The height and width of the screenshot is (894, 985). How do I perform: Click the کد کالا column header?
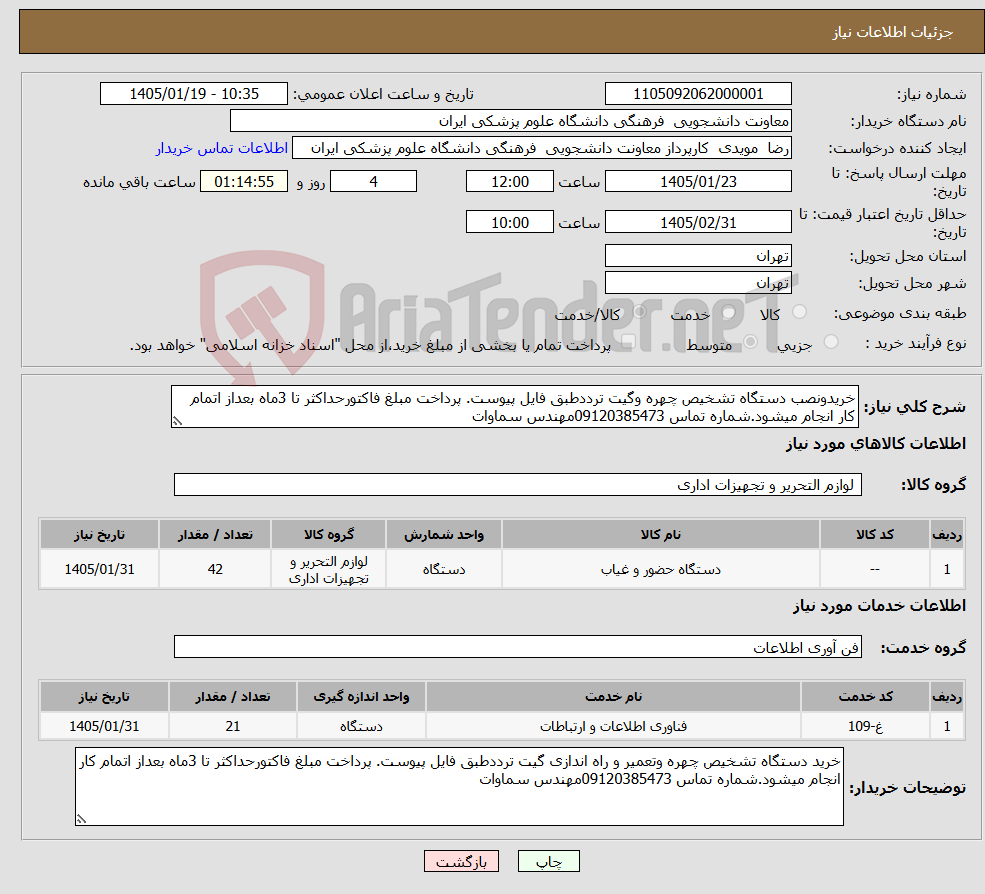pyautogui.click(x=875, y=535)
